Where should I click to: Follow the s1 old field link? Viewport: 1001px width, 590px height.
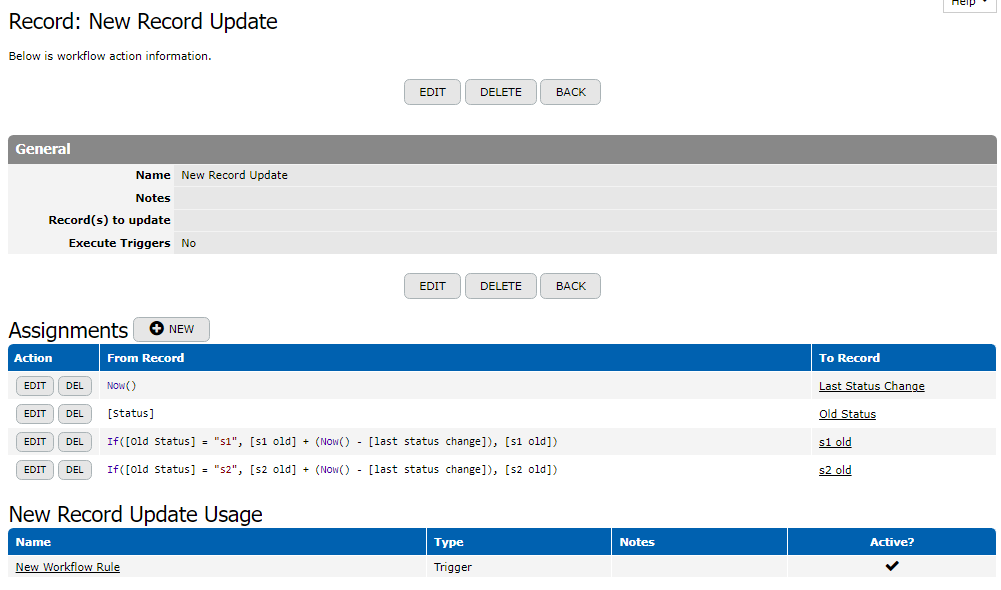(x=835, y=442)
